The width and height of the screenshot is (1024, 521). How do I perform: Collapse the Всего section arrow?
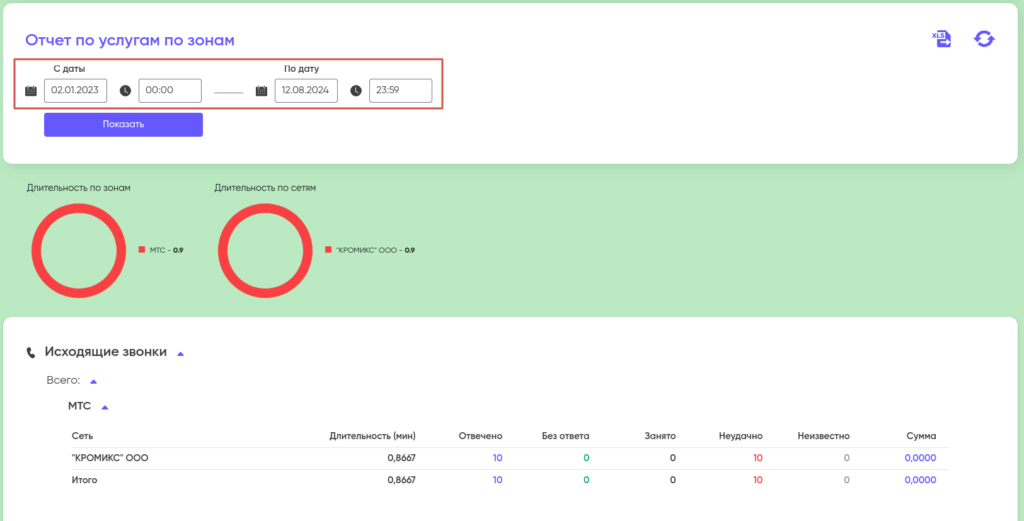click(93, 381)
